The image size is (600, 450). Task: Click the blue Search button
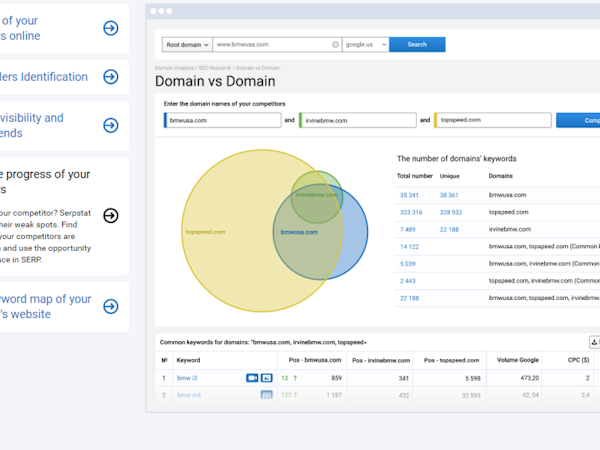[417, 44]
